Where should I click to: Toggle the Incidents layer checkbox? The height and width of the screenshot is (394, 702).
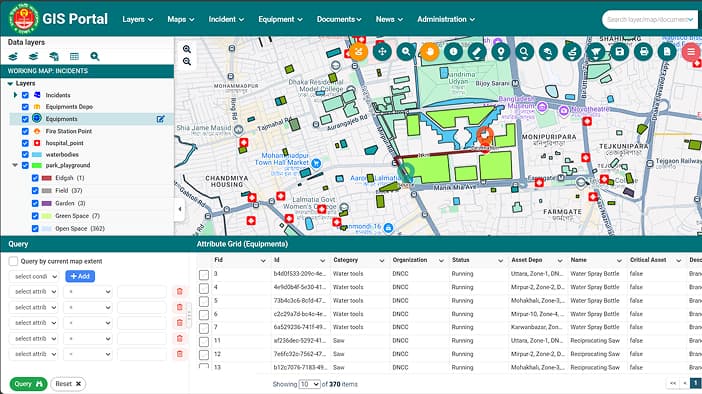click(x=25, y=95)
